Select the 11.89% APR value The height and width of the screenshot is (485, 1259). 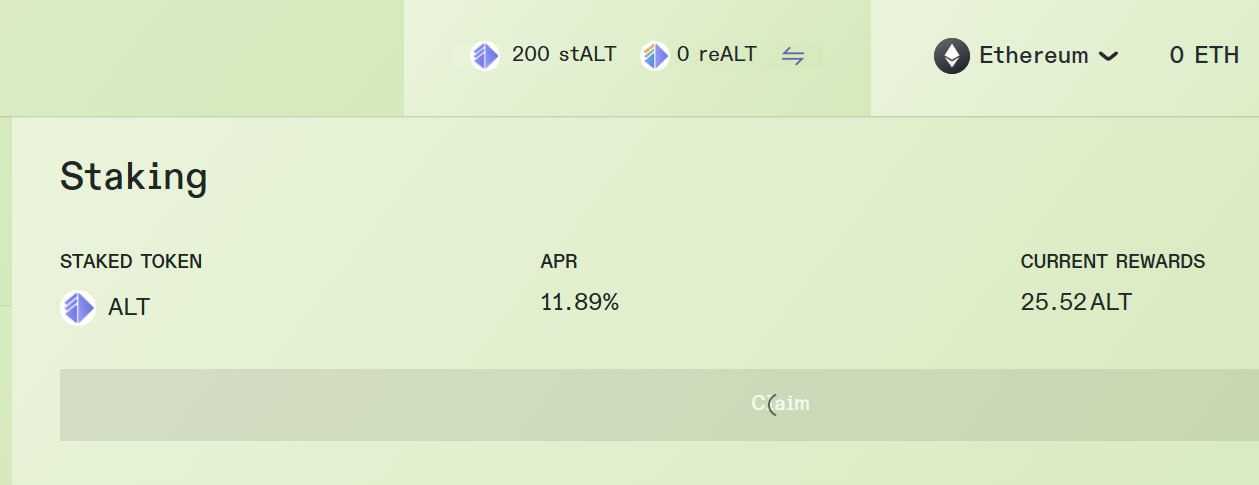coord(580,302)
